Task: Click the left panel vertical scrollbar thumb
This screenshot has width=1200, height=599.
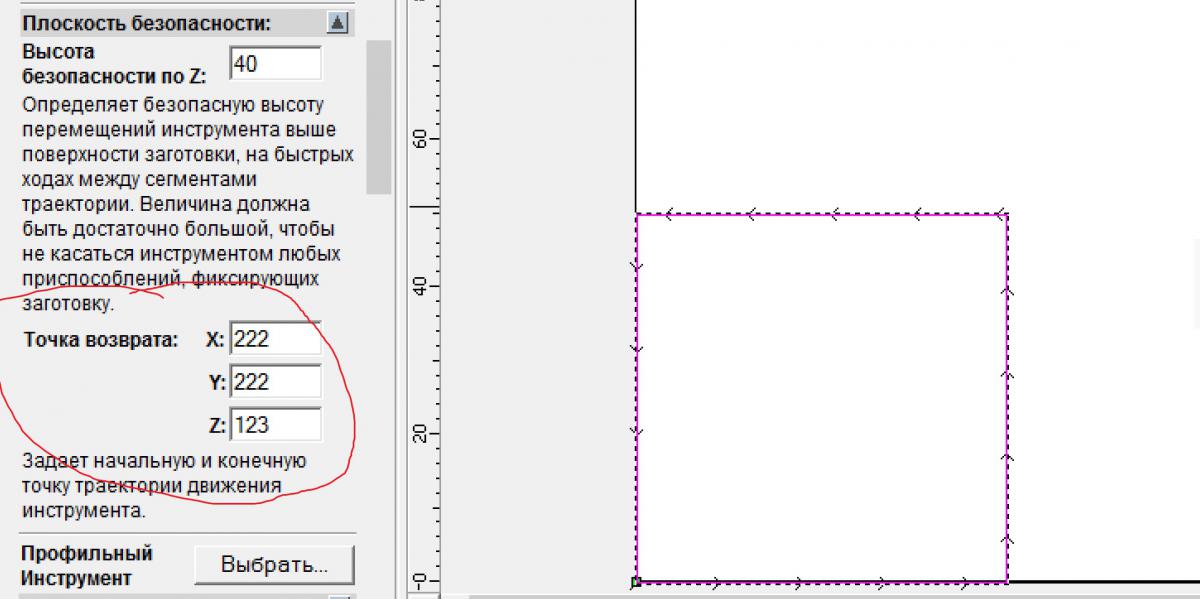Action: tap(379, 115)
